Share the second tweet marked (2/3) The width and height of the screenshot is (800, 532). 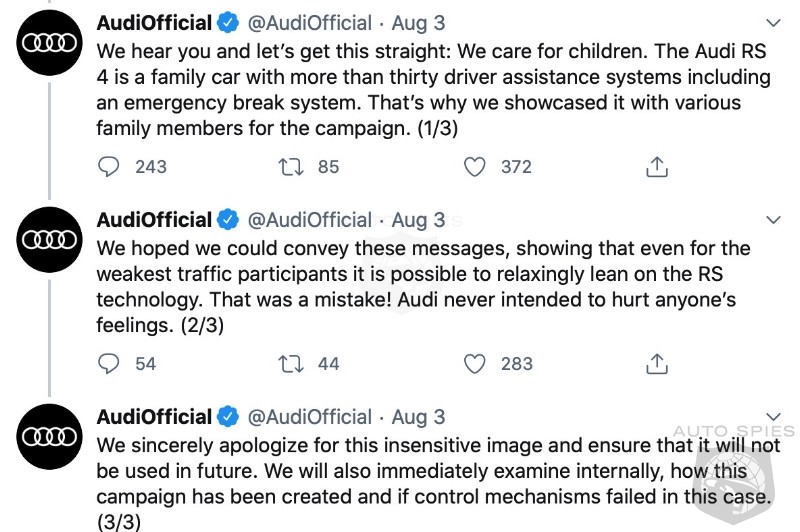pyautogui.click(x=657, y=363)
